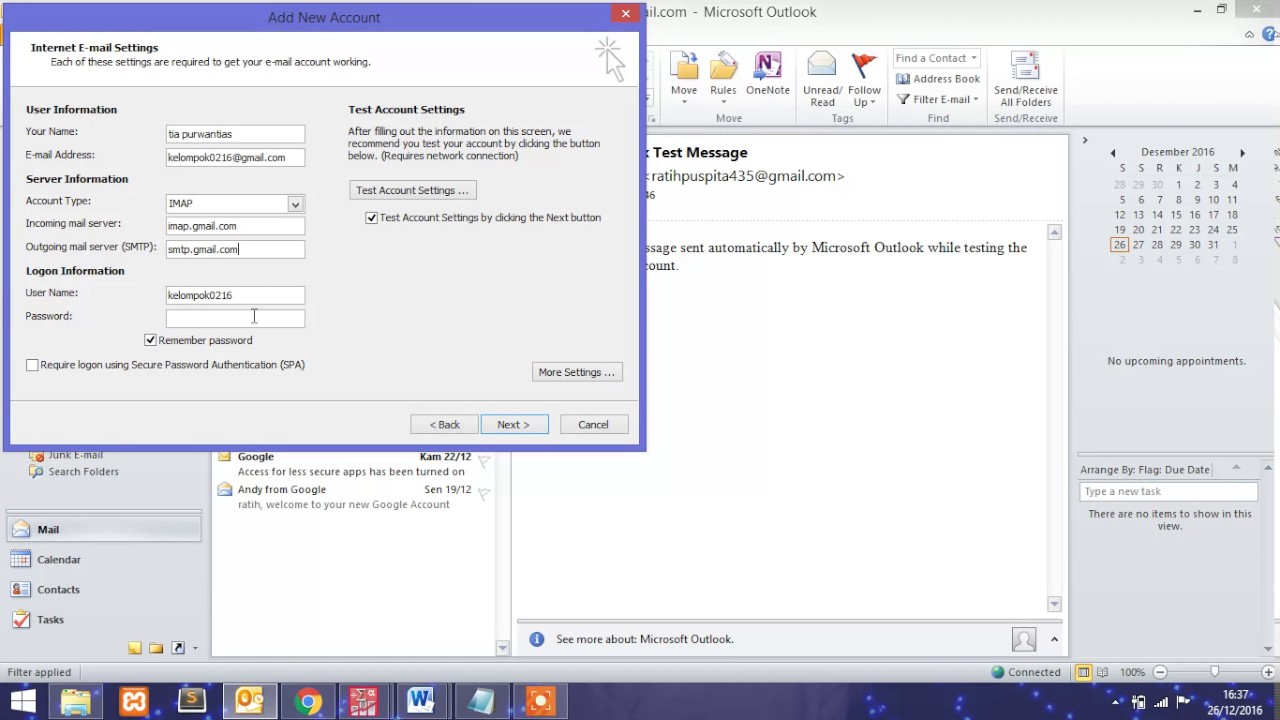Toggle the Remember password checkbox
Image resolution: width=1280 pixels, height=720 pixels.
tap(150, 340)
